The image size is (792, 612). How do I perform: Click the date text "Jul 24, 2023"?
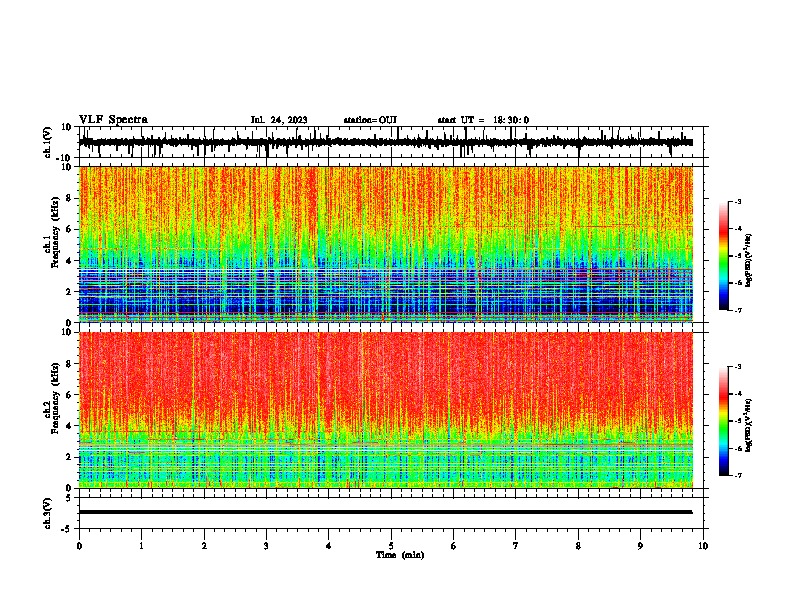[279, 120]
